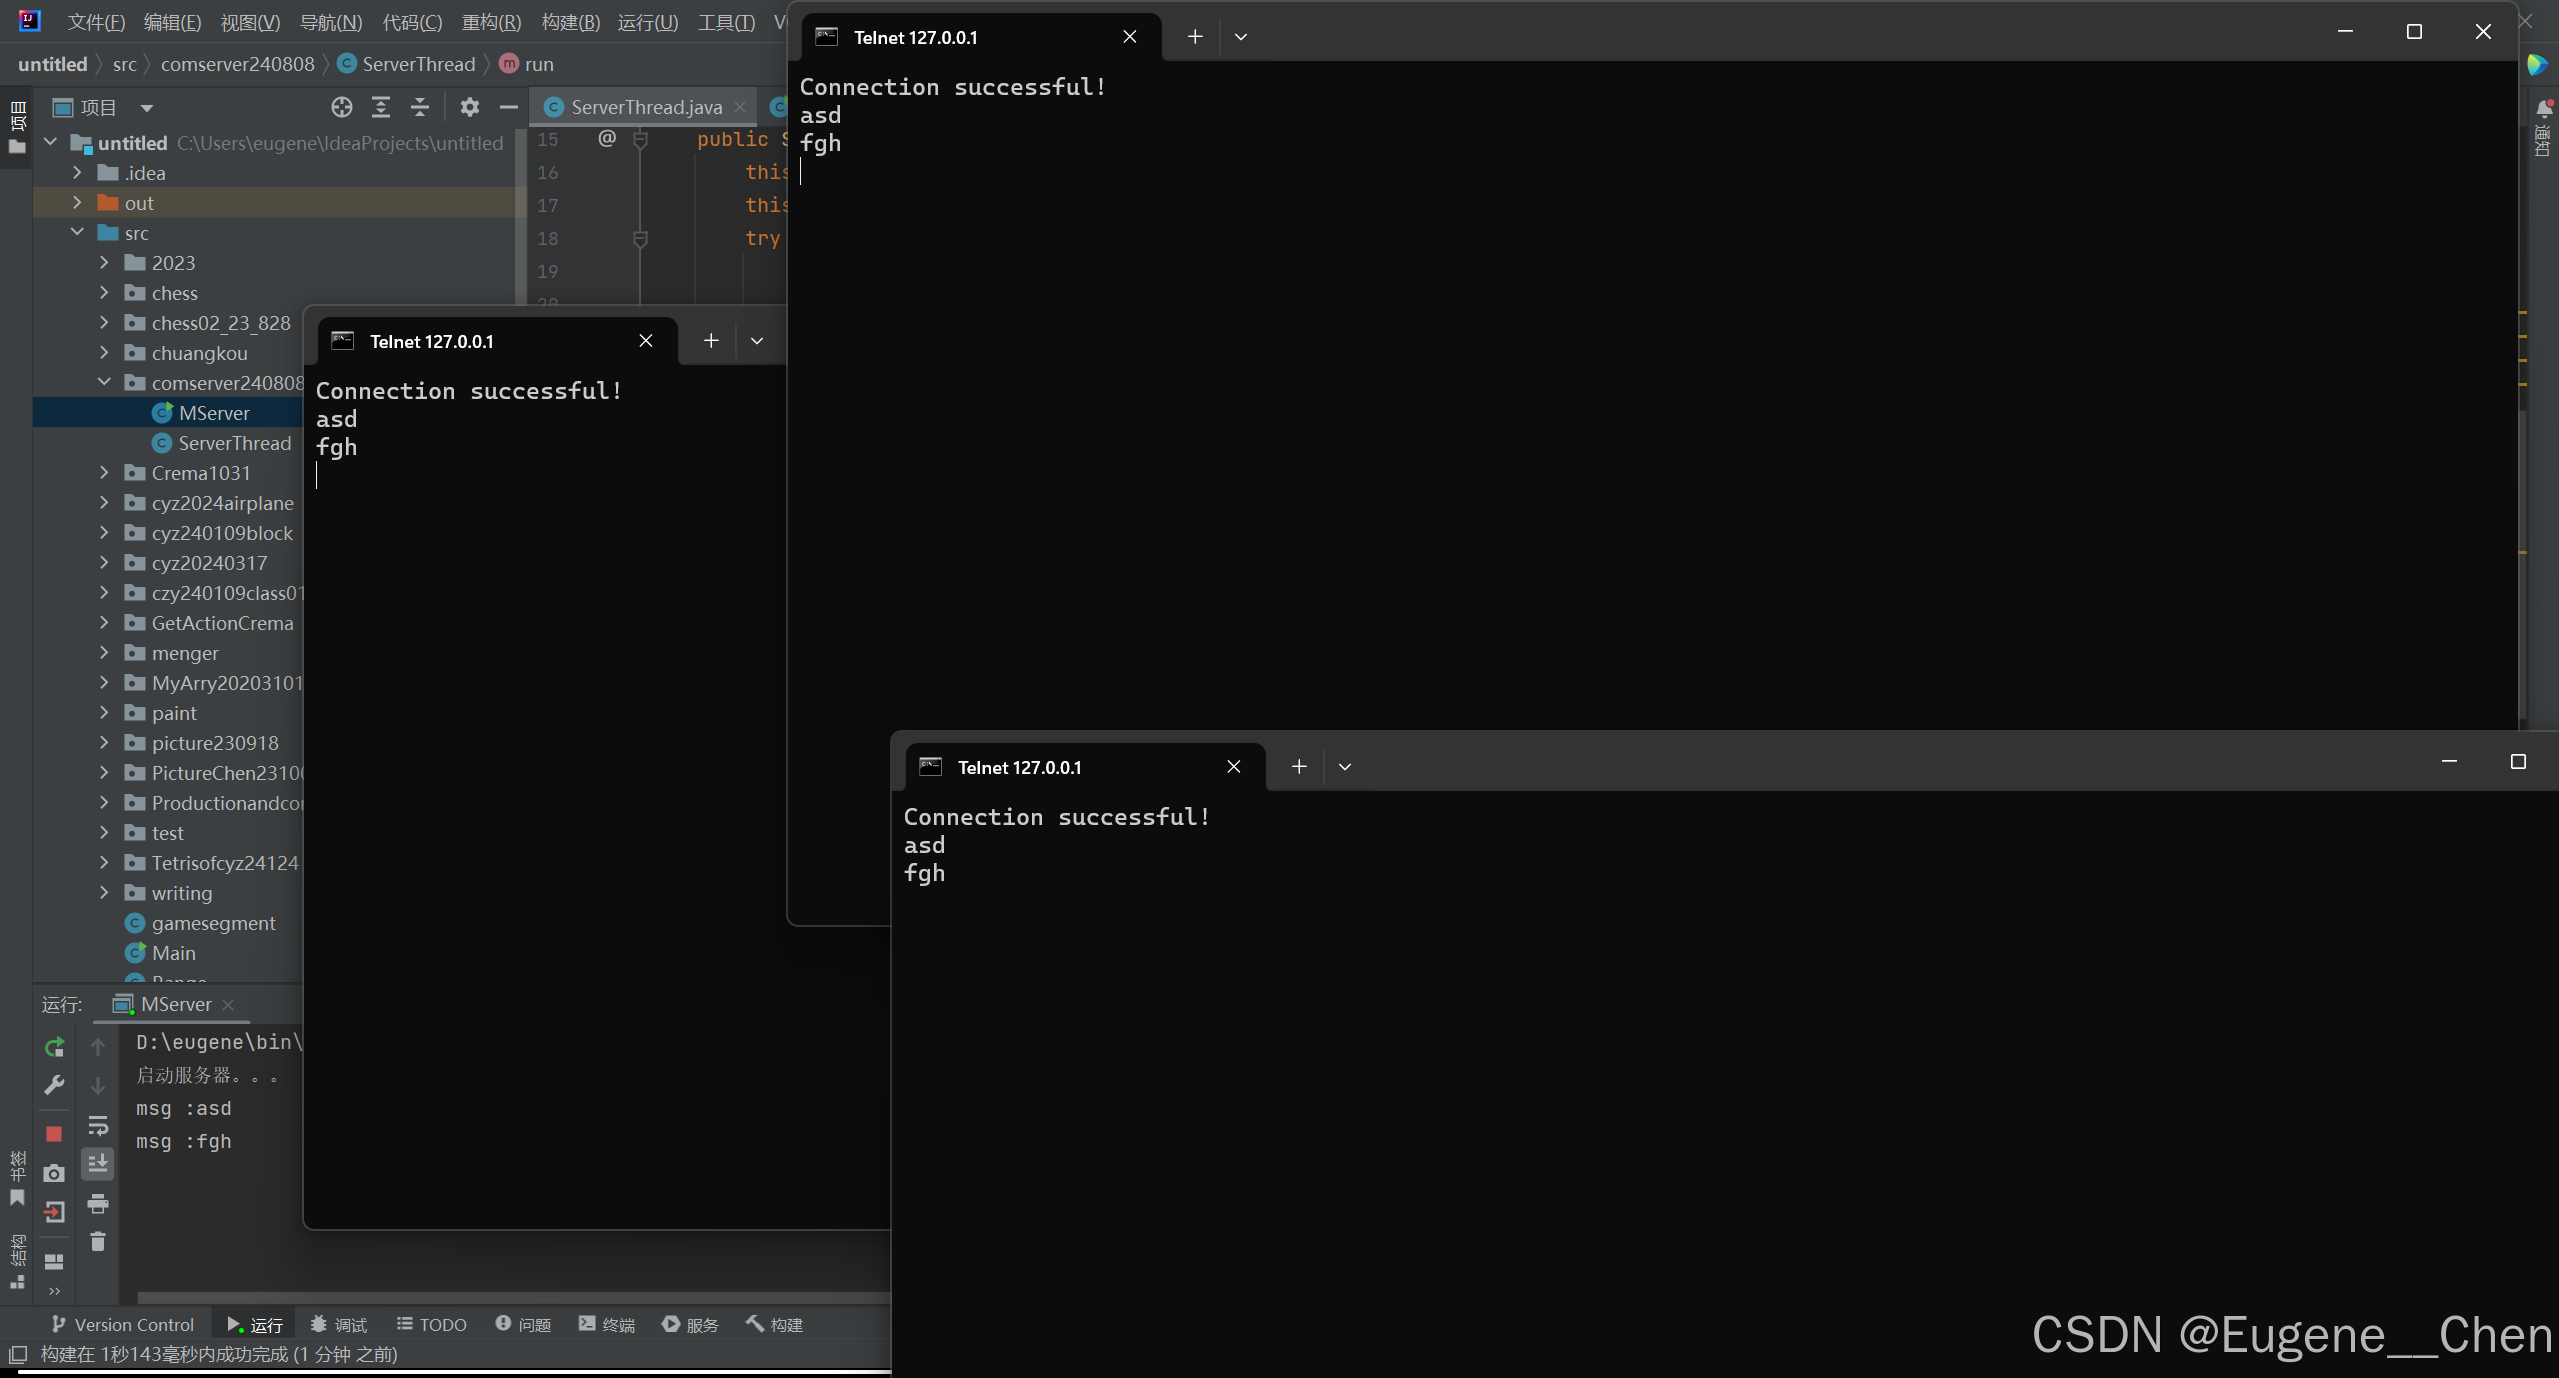The width and height of the screenshot is (2559, 1378).
Task: Open project panel gear settings
Action: [x=469, y=107]
